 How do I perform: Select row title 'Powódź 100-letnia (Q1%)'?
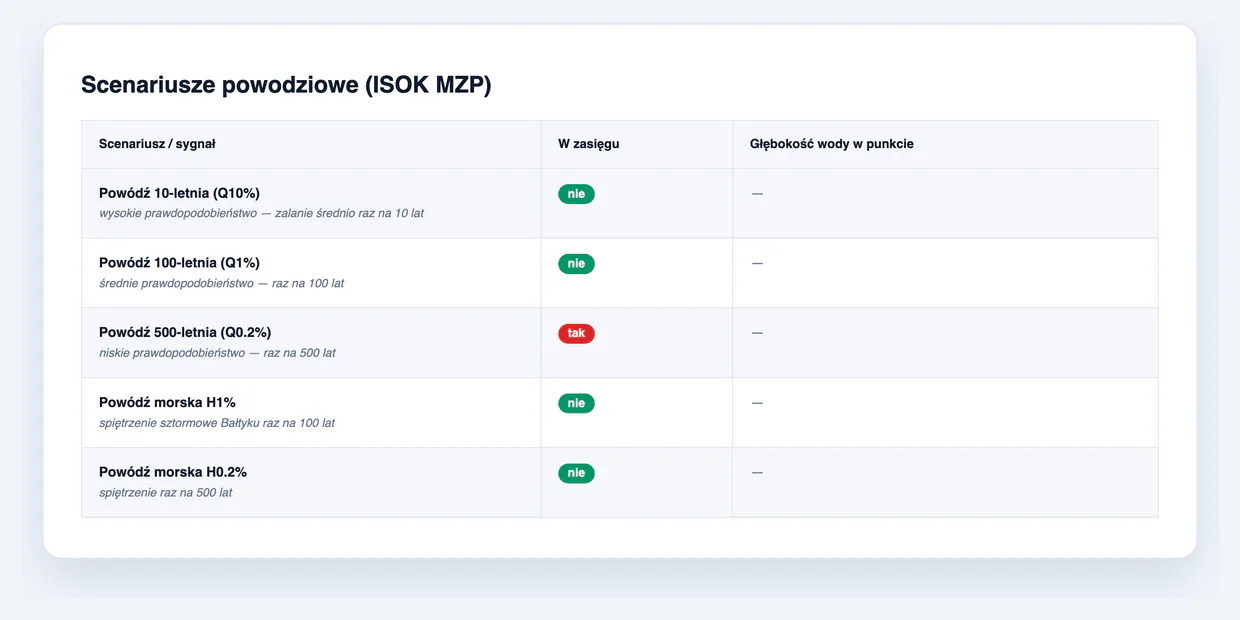[x=179, y=263]
